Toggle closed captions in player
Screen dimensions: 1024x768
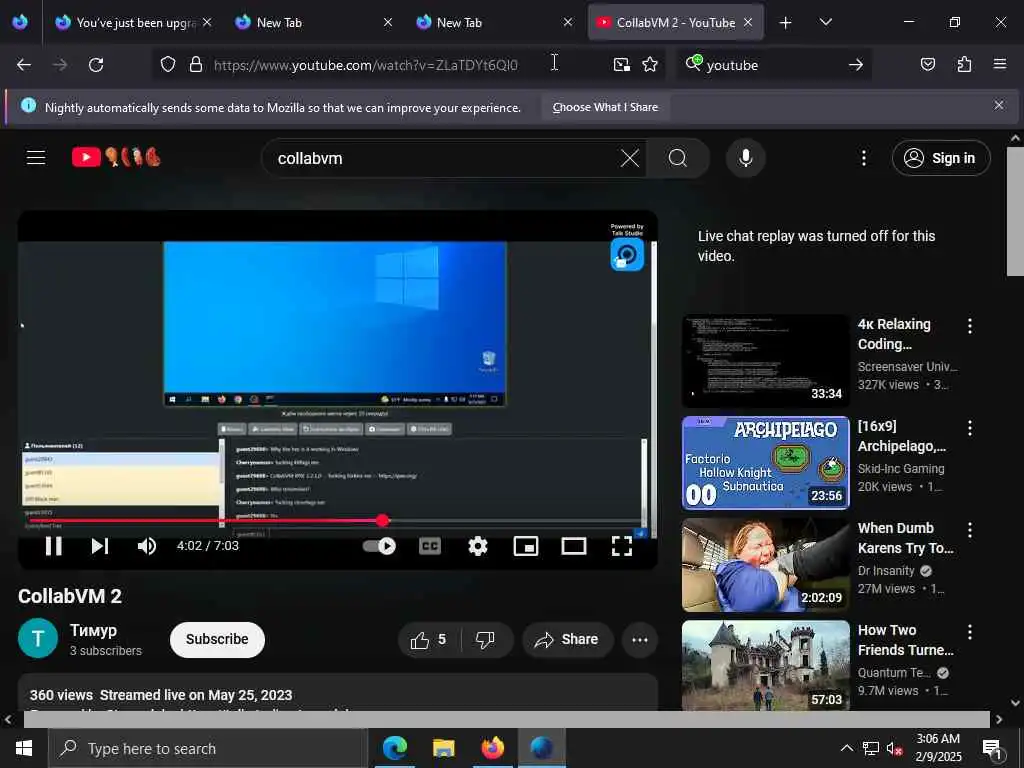tap(430, 546)
